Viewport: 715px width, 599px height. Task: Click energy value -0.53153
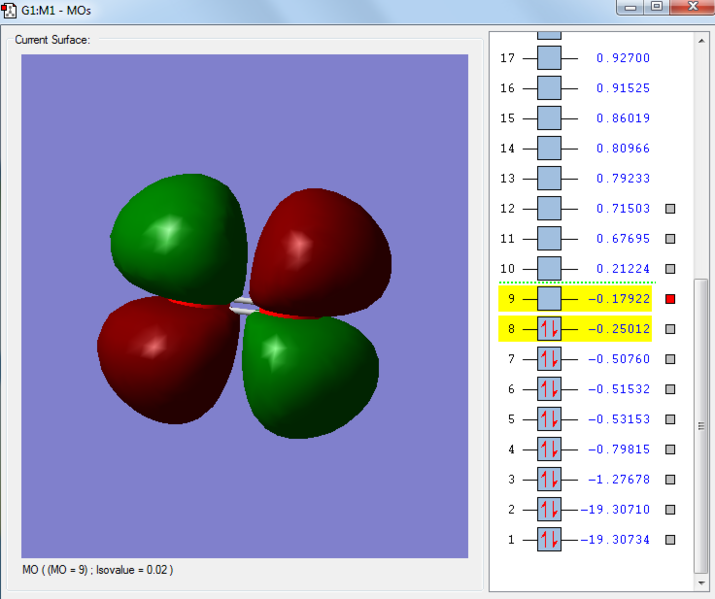click(x=619, y=419)
